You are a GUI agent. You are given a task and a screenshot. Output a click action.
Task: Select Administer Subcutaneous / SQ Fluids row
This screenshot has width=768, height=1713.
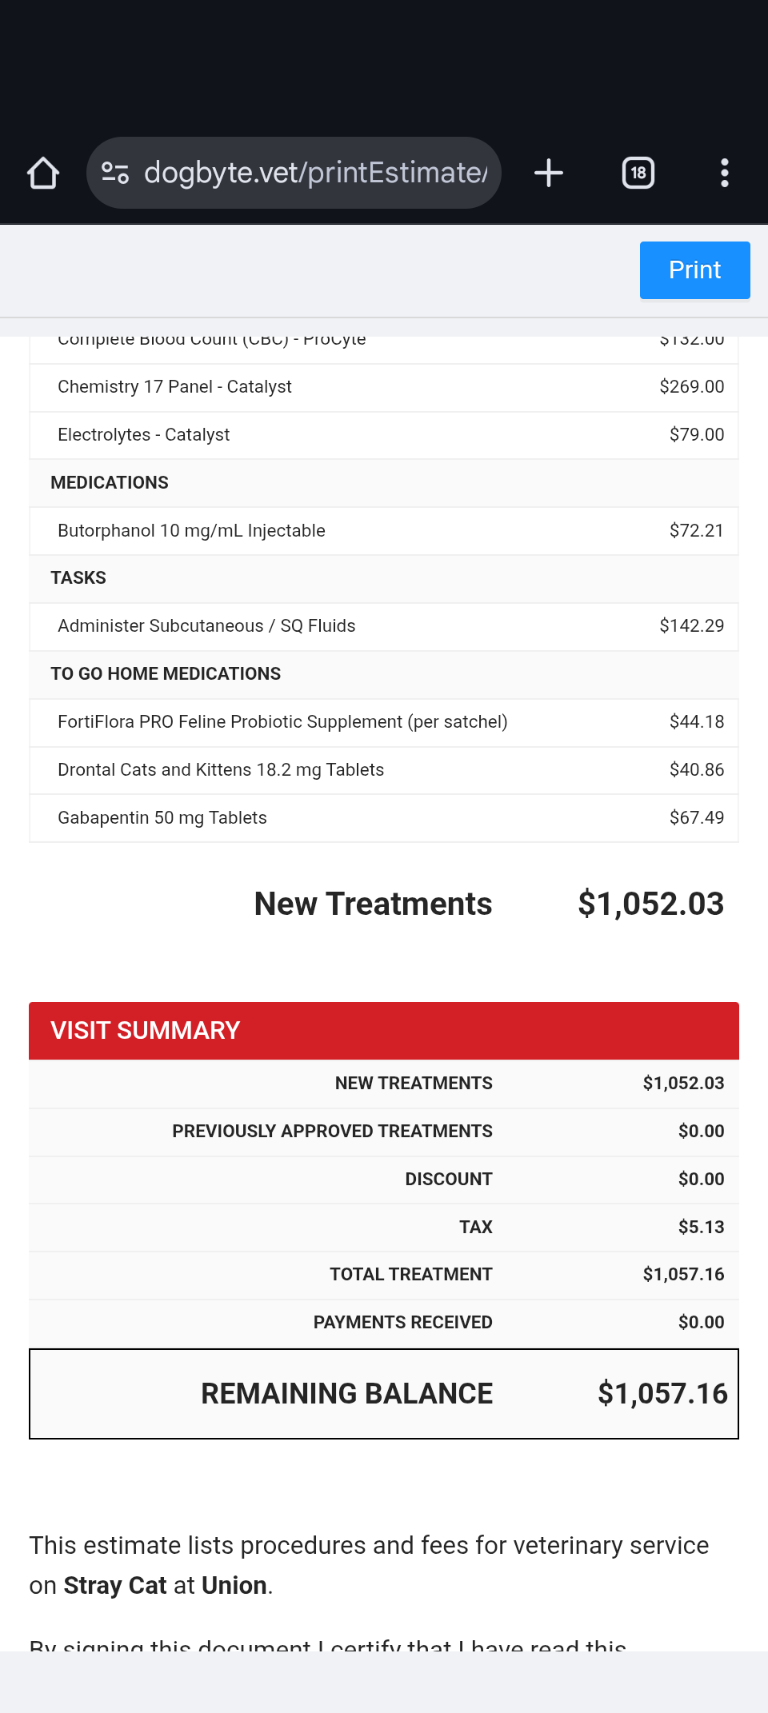[x=384, y=626]
